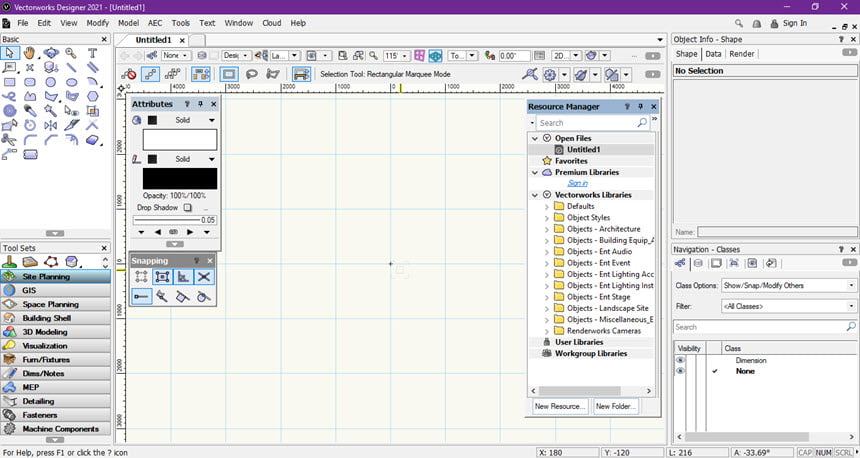Click the Navigation Classes search field
Screen dimensions: 860x458
coord(765,327)
